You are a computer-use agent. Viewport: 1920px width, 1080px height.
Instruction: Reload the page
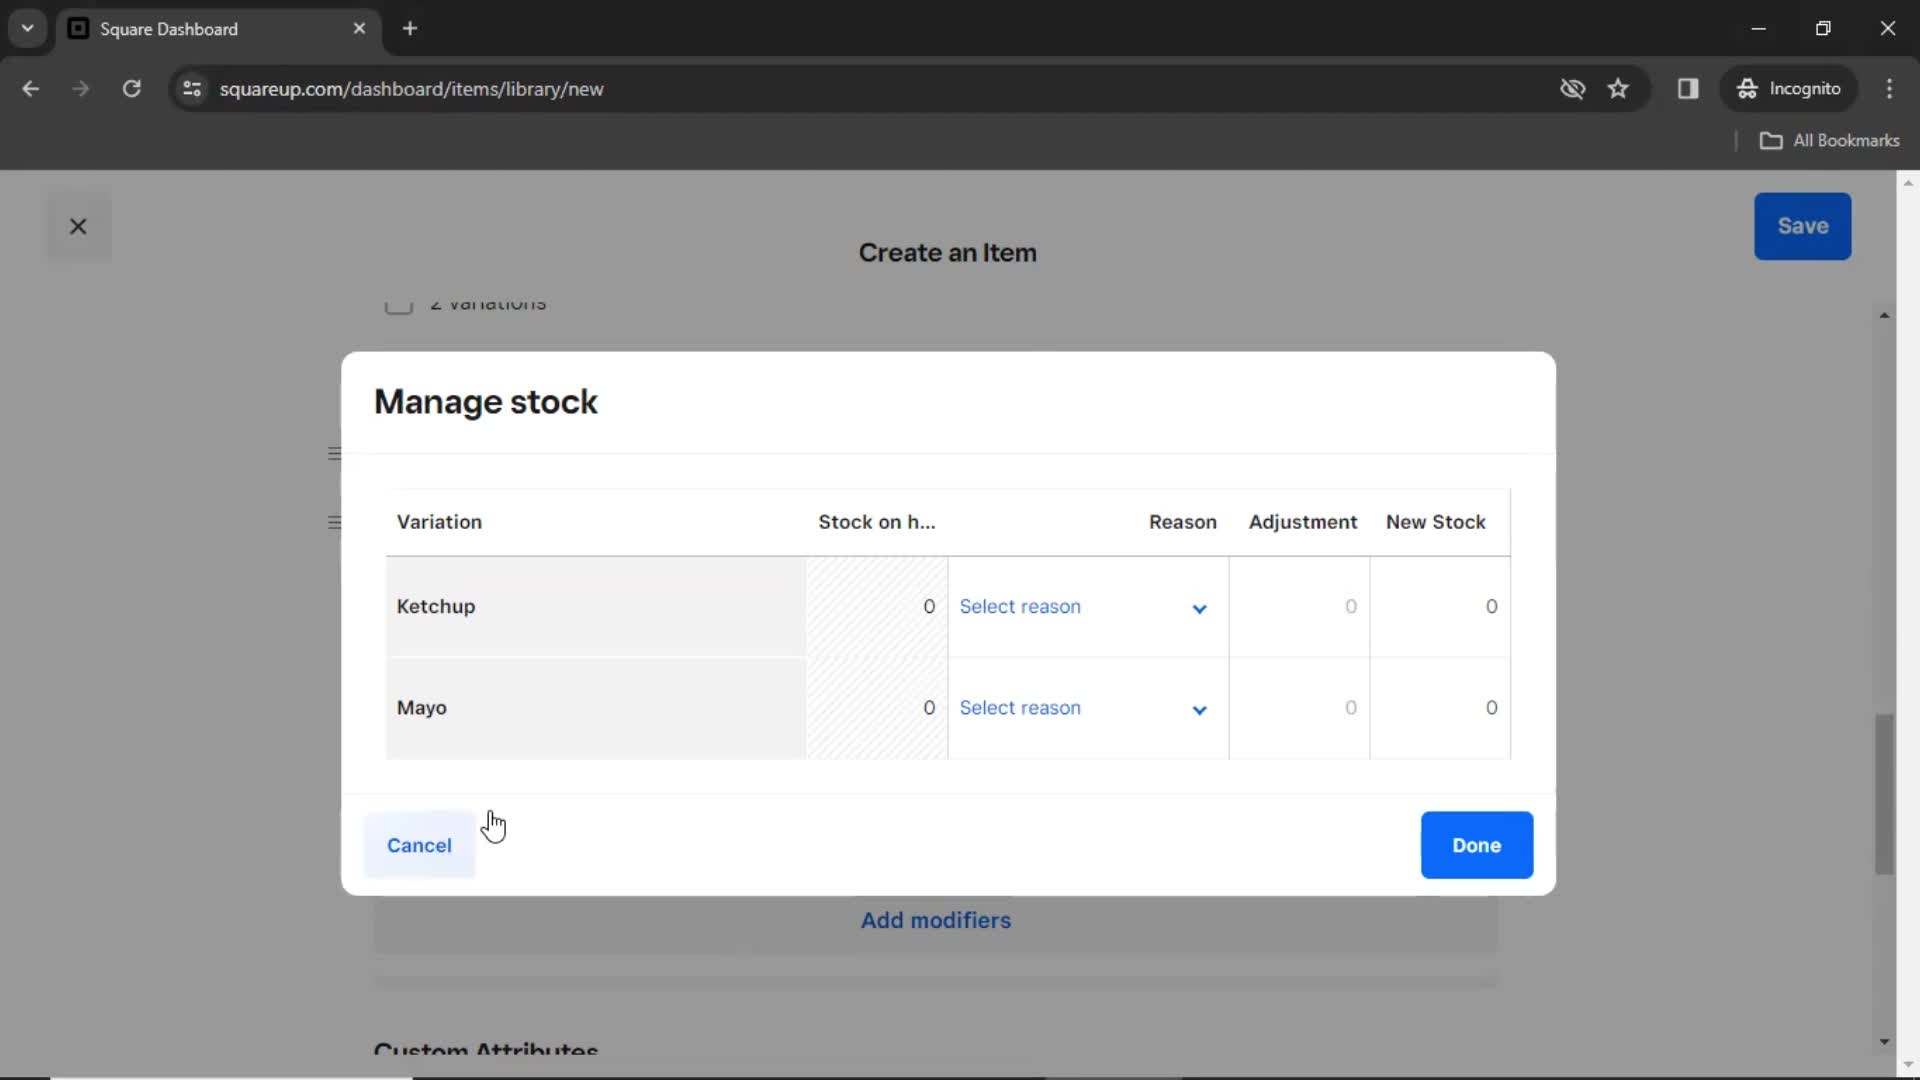pos(131,89)
